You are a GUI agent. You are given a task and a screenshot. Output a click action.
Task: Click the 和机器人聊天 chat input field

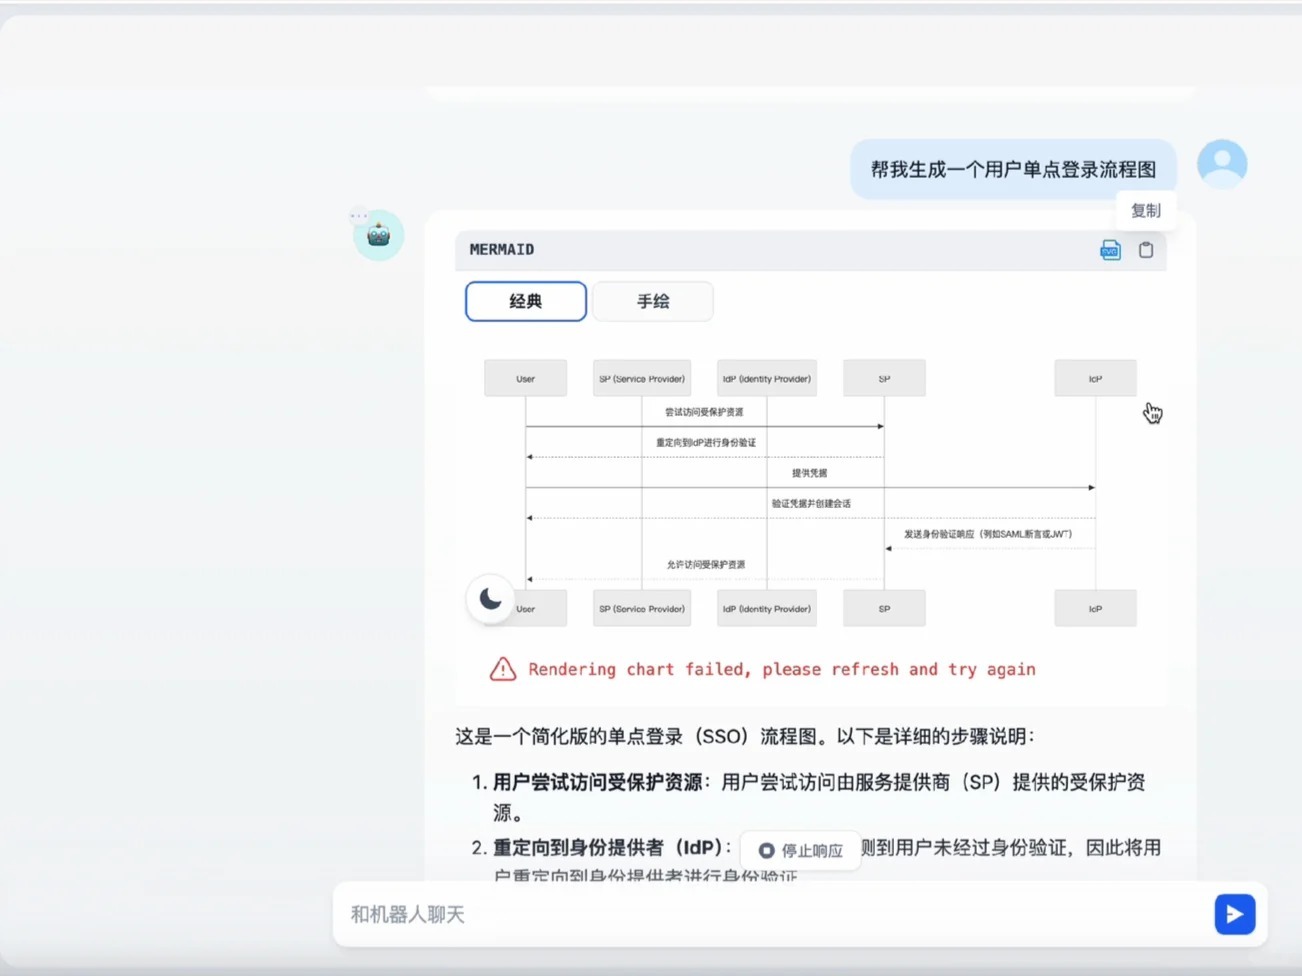point(700,913)
